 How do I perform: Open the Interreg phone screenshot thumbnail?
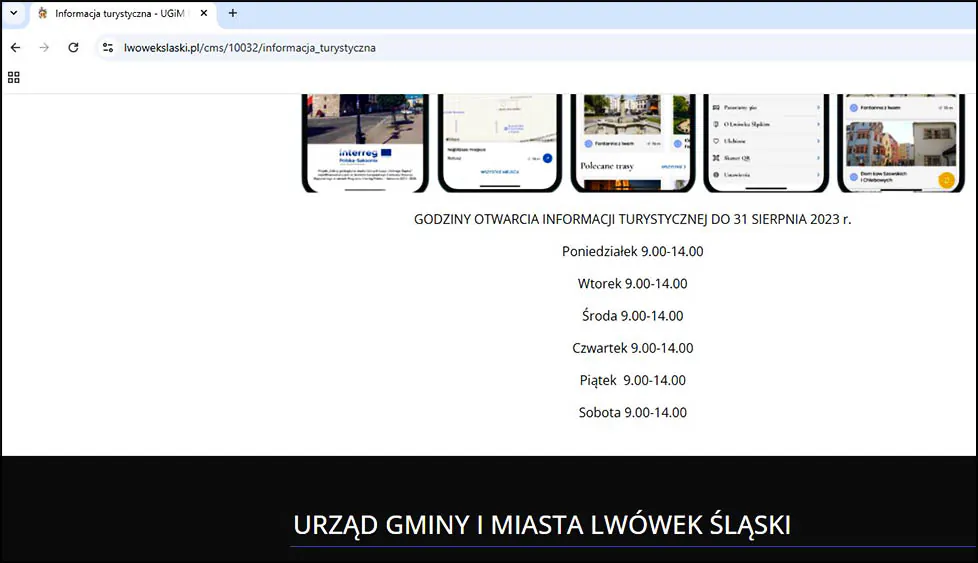click(366, 143)
